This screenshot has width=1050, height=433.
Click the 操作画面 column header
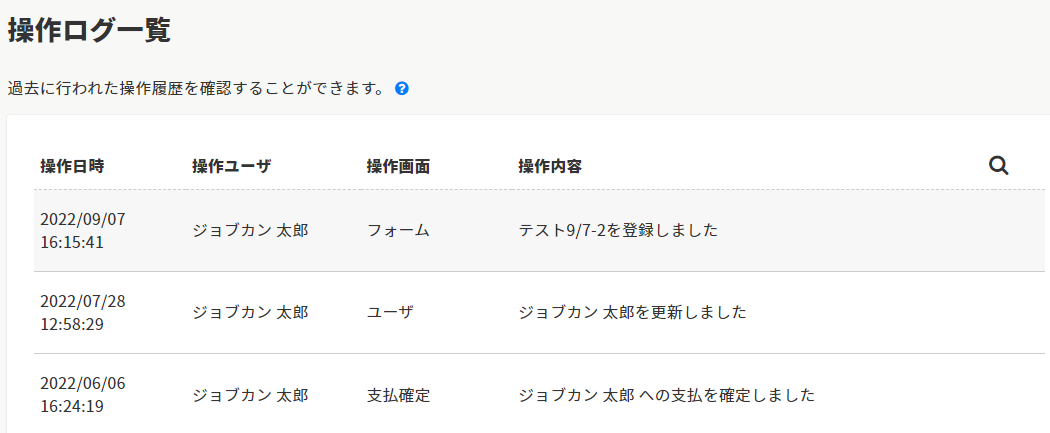pyautogui.click(x=398, y=166)
